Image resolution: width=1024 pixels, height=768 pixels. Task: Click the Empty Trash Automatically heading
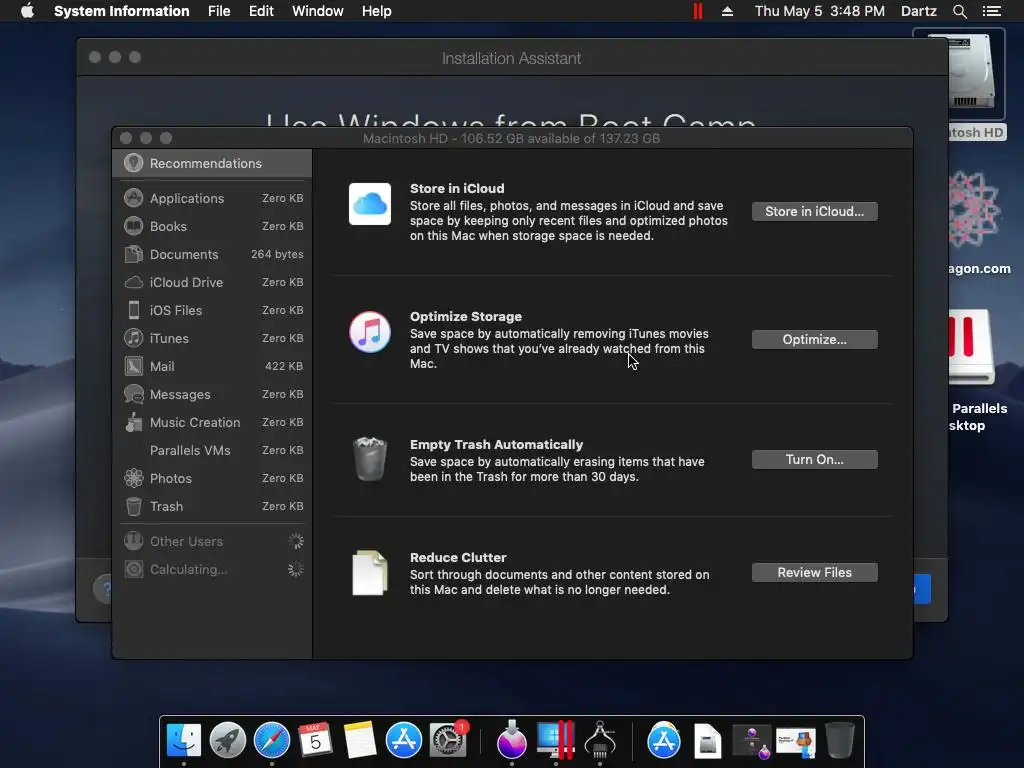[496, 444]
